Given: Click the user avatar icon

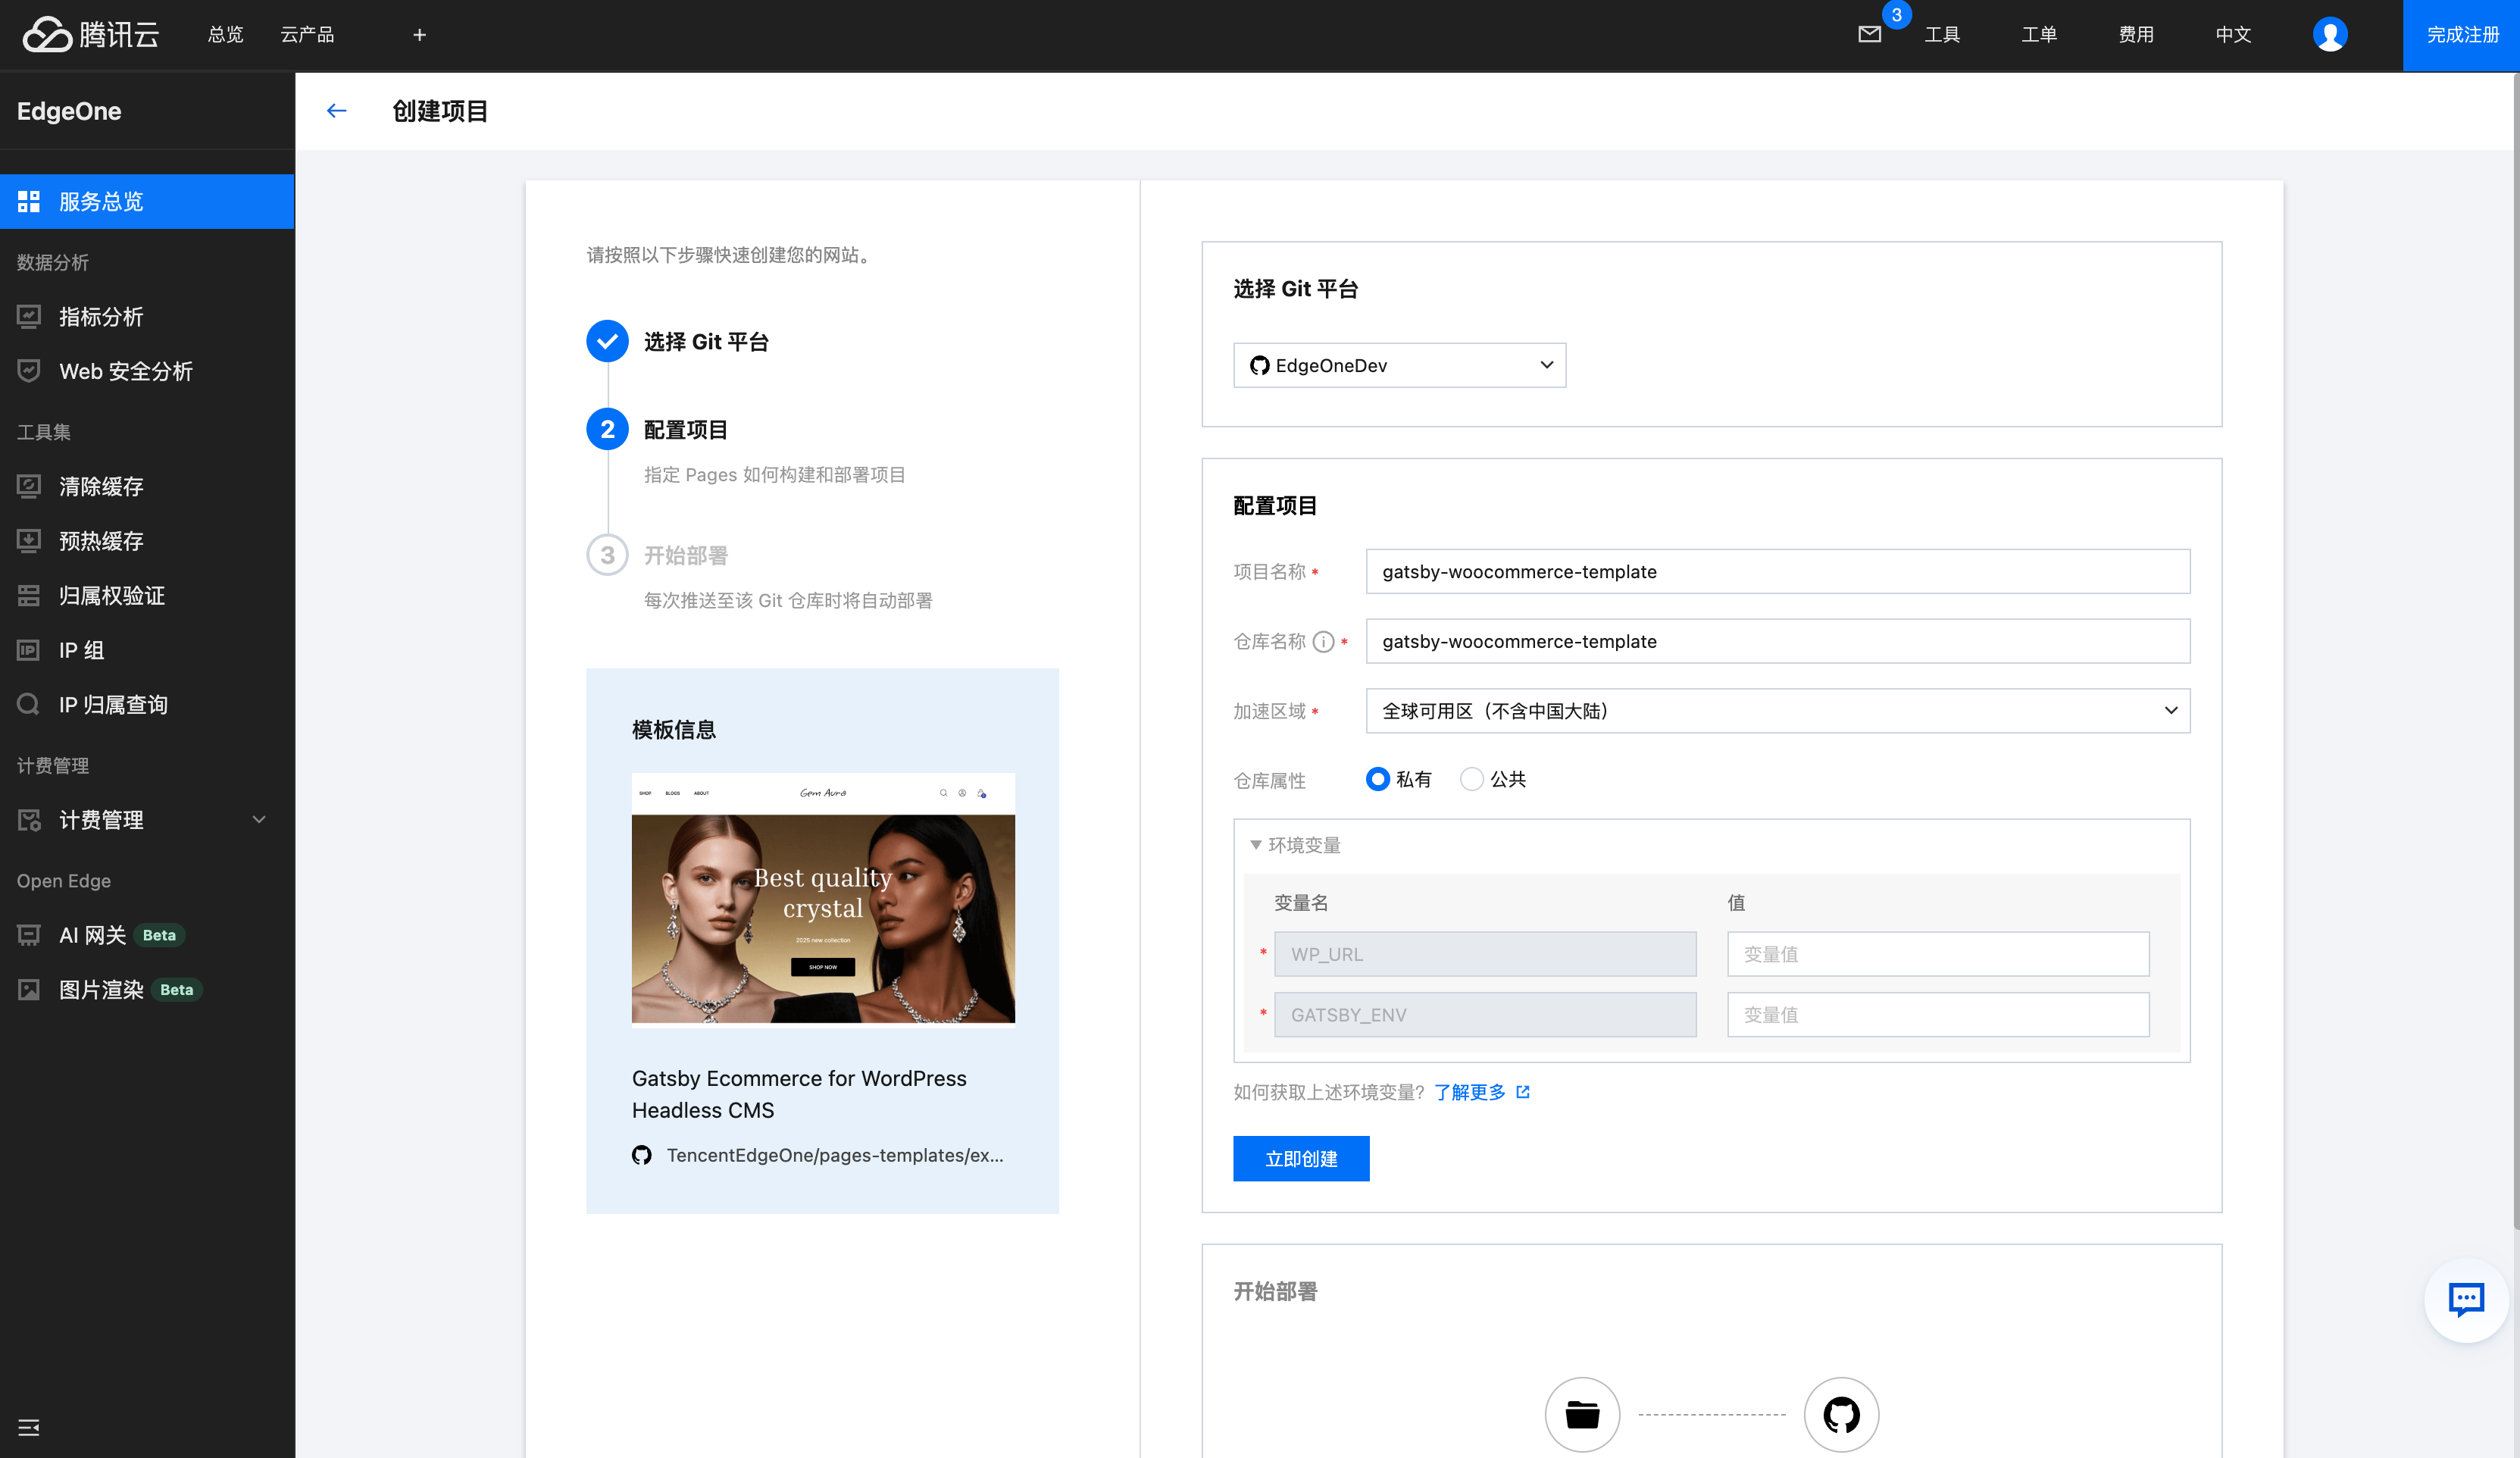Looking at the screenshot, I should [2329, 35].
